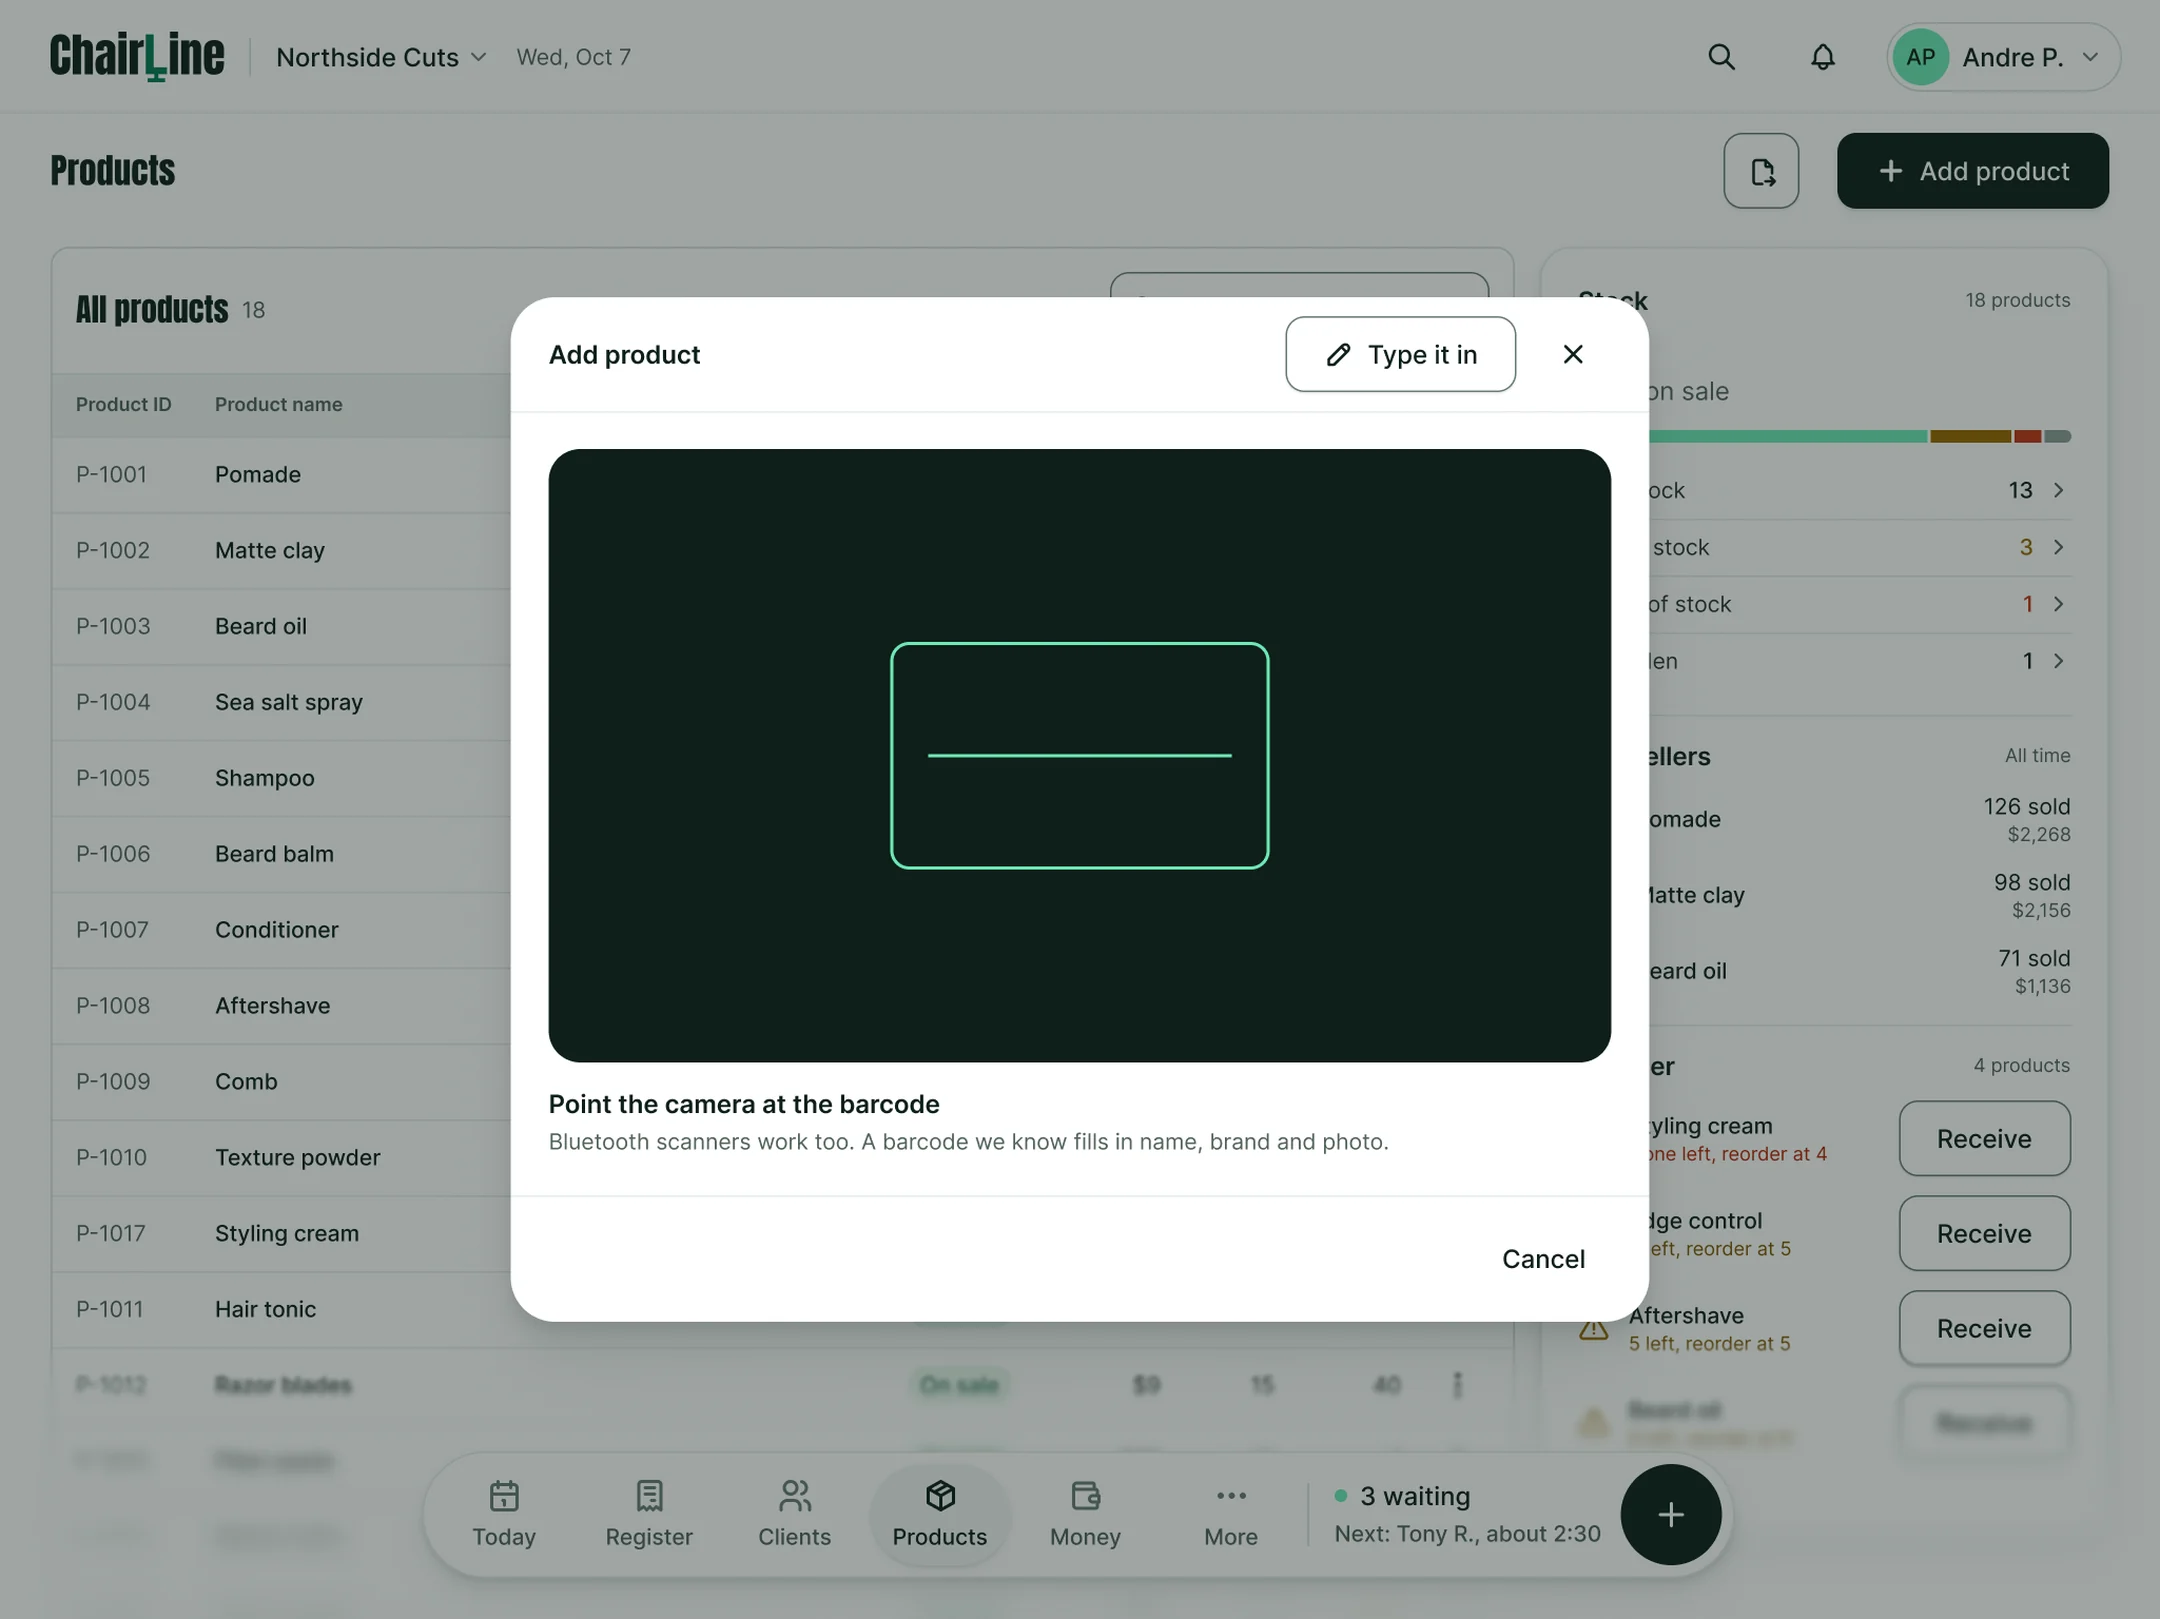This screenshot has height=1619, width=2160.
Task: Click the barcode scan frame in camera view
Action: pyautogui.click(x=1079, y=755)
